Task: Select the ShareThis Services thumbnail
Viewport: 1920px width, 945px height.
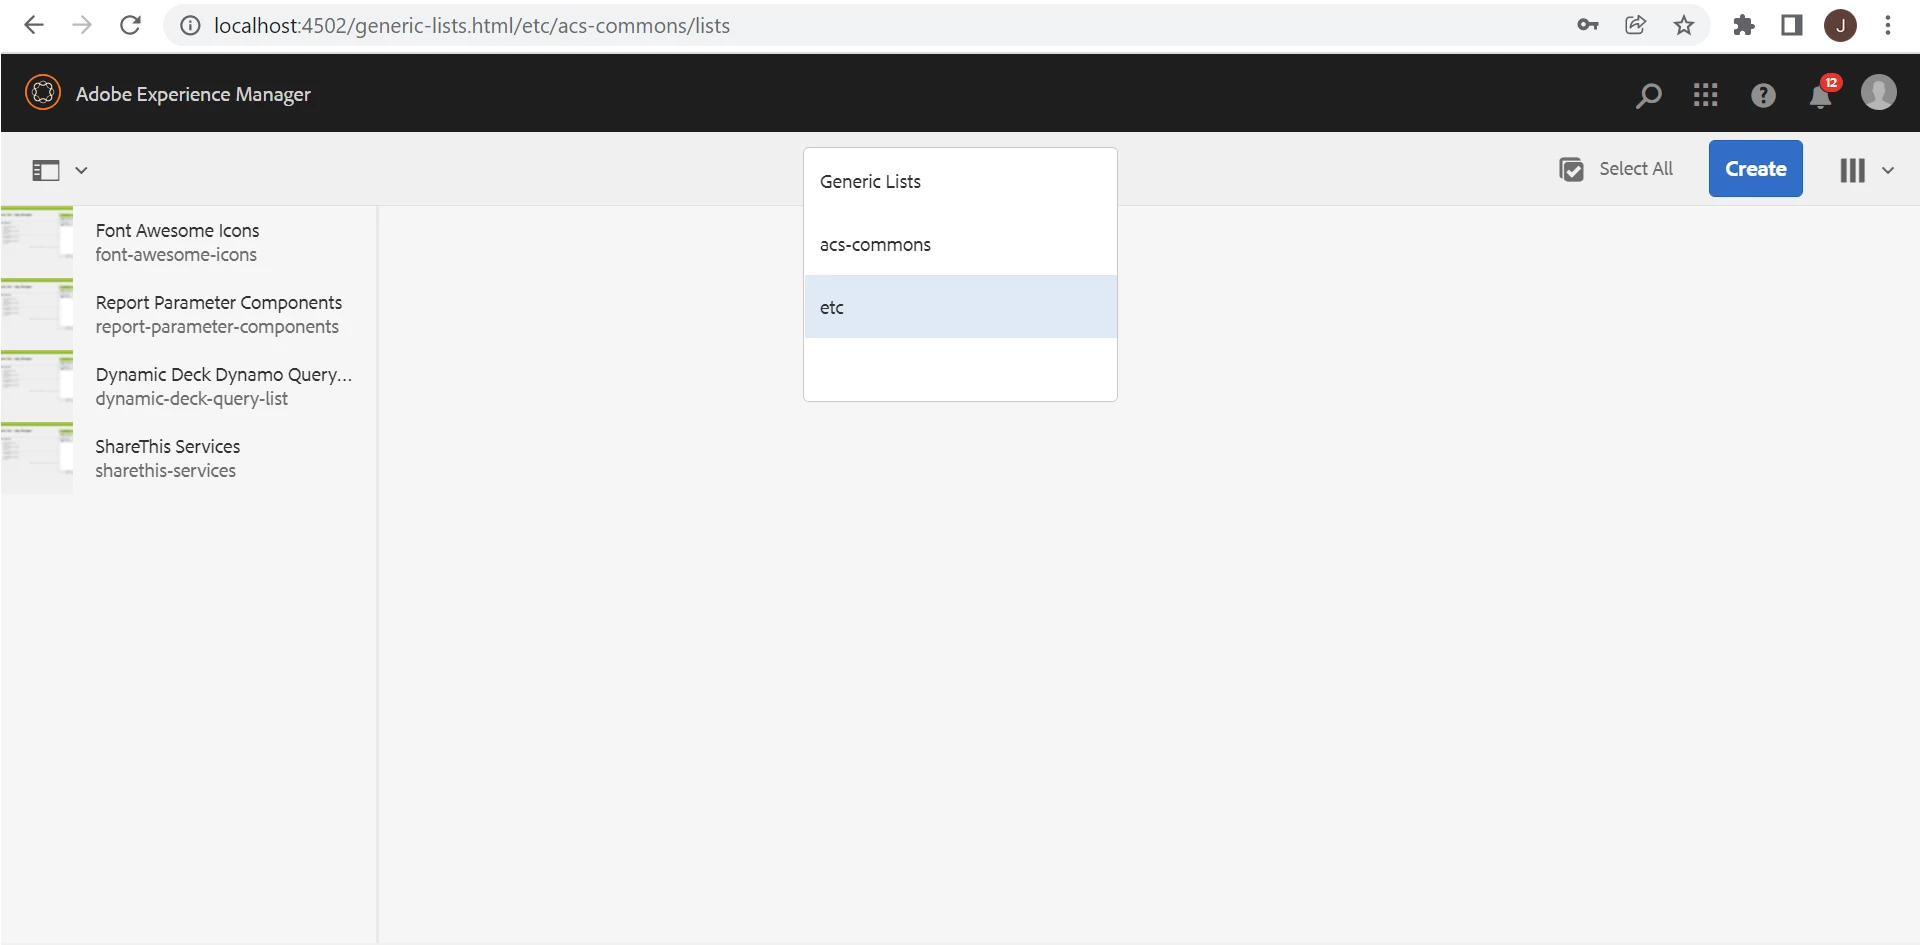Action: pos(37,458)
